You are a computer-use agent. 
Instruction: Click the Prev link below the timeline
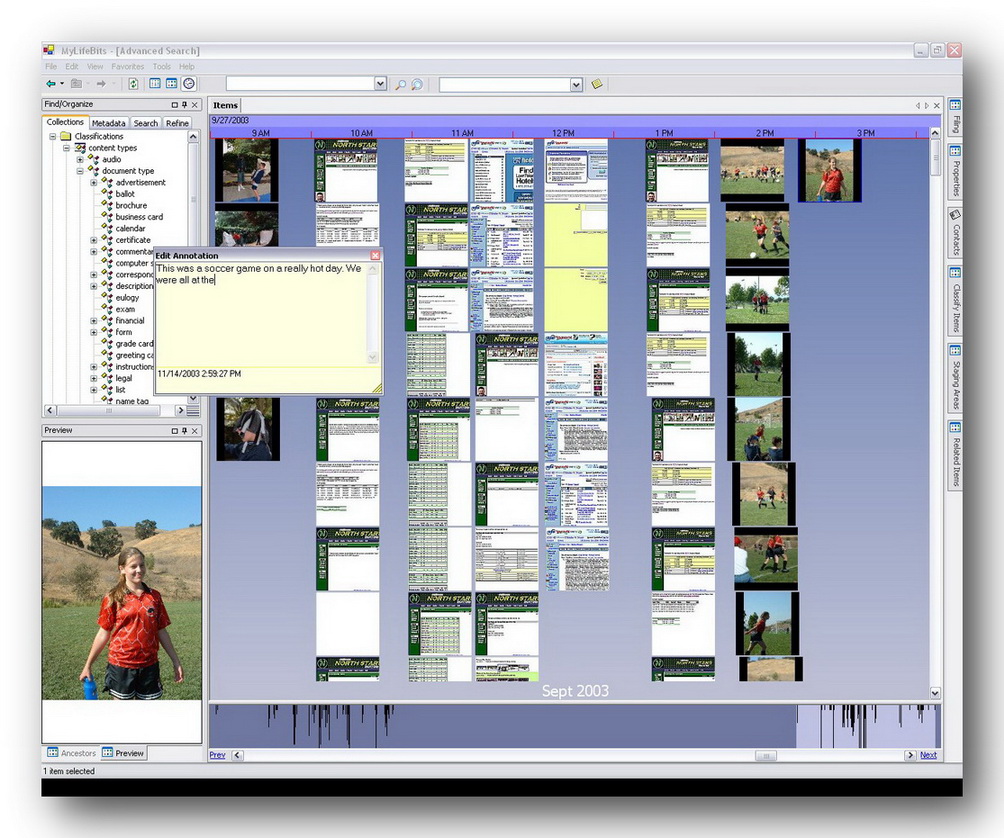coord(217,755)
